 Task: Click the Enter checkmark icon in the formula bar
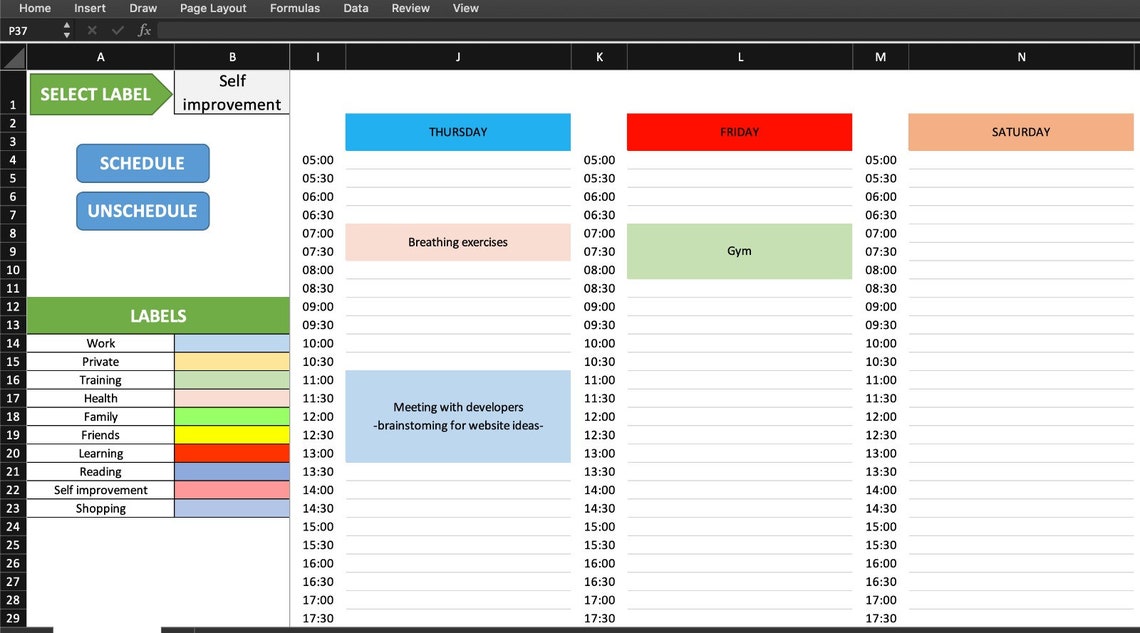[x=117, y=30]
